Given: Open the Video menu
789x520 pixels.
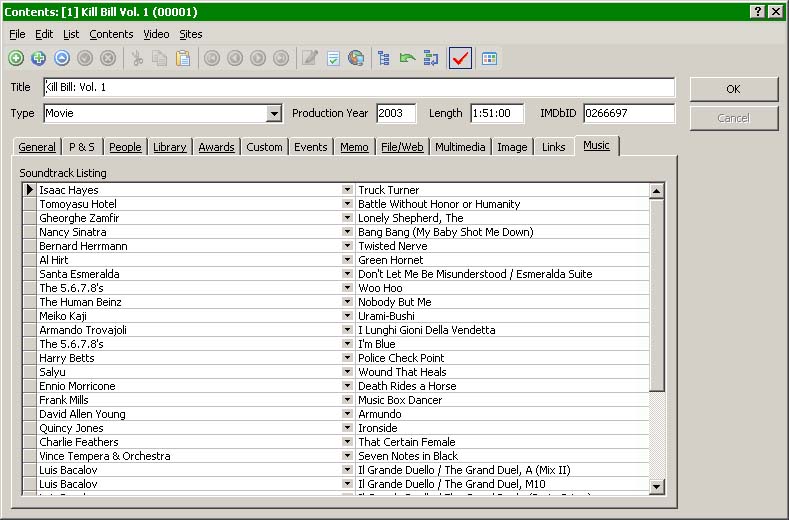Looking at the screenshot, I should point(156,34).
